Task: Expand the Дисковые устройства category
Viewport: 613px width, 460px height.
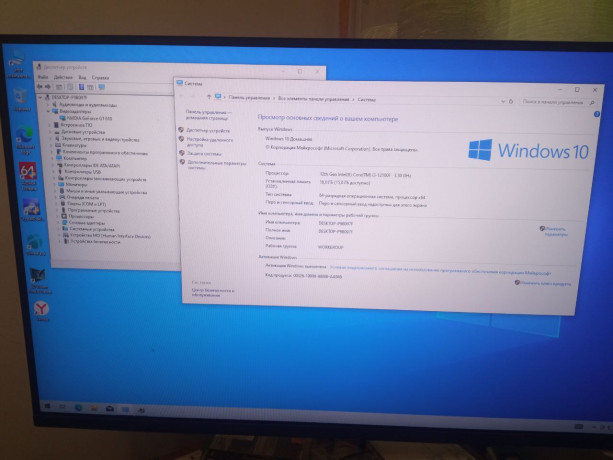Action: coord(50,132)
